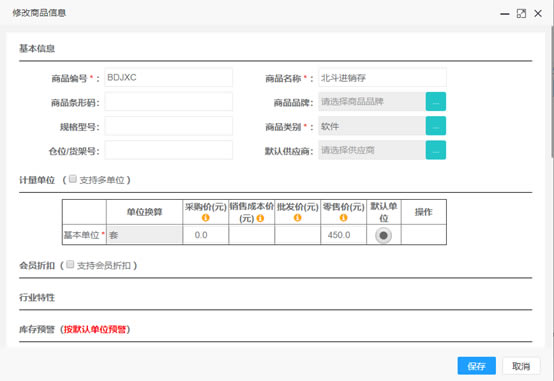This screenshot has width=554, height=381.
Task: Enable 支持多单位 checkbox
Action: click(73, 179)
